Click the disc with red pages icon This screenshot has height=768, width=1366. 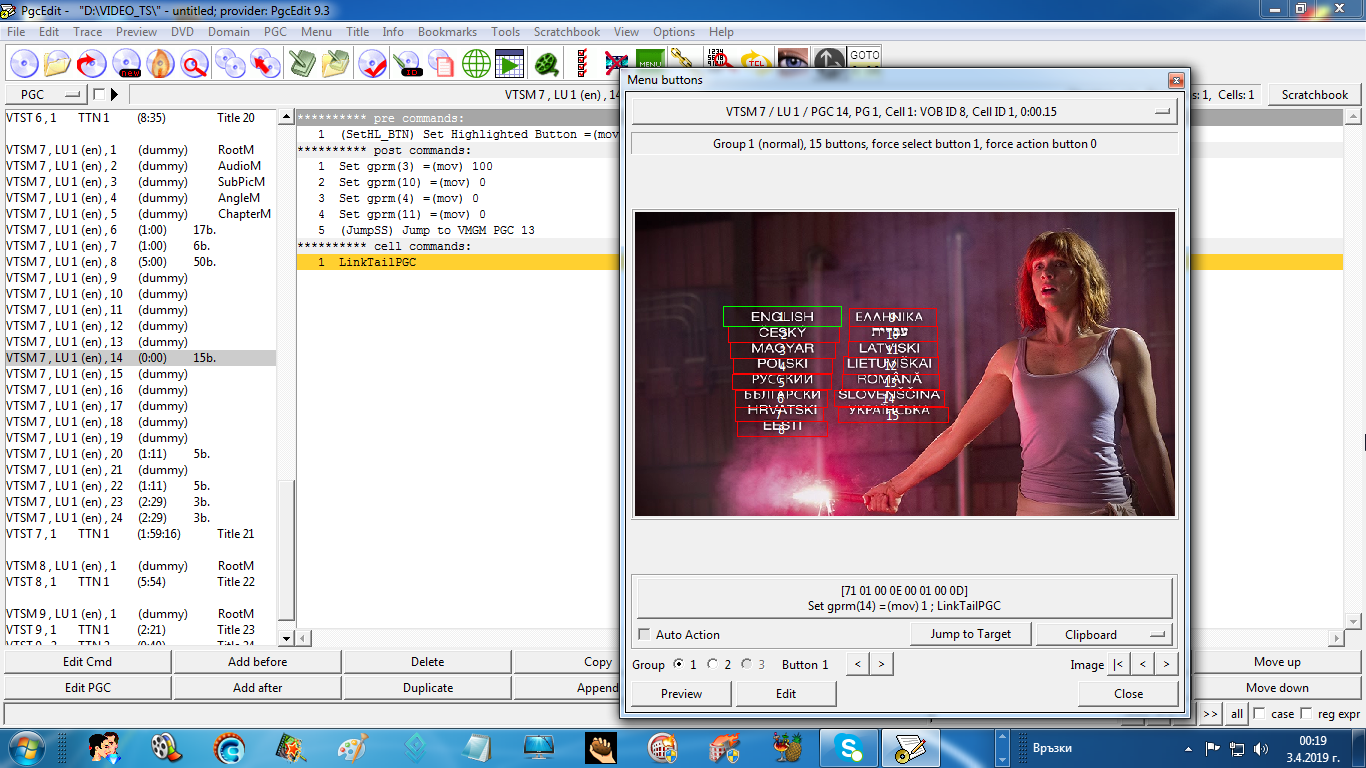441,64
